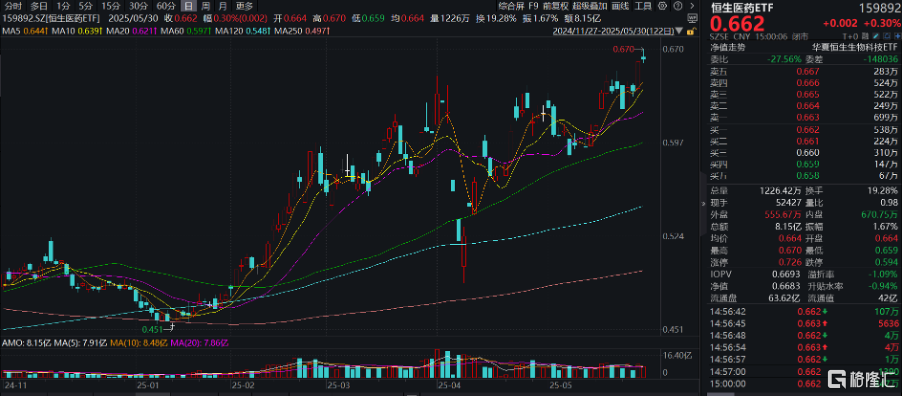Click the 融 margin-trading icon beside T+0
This screenshot has height=396, width=902.
pyautogui.click(x=866, y=36)
